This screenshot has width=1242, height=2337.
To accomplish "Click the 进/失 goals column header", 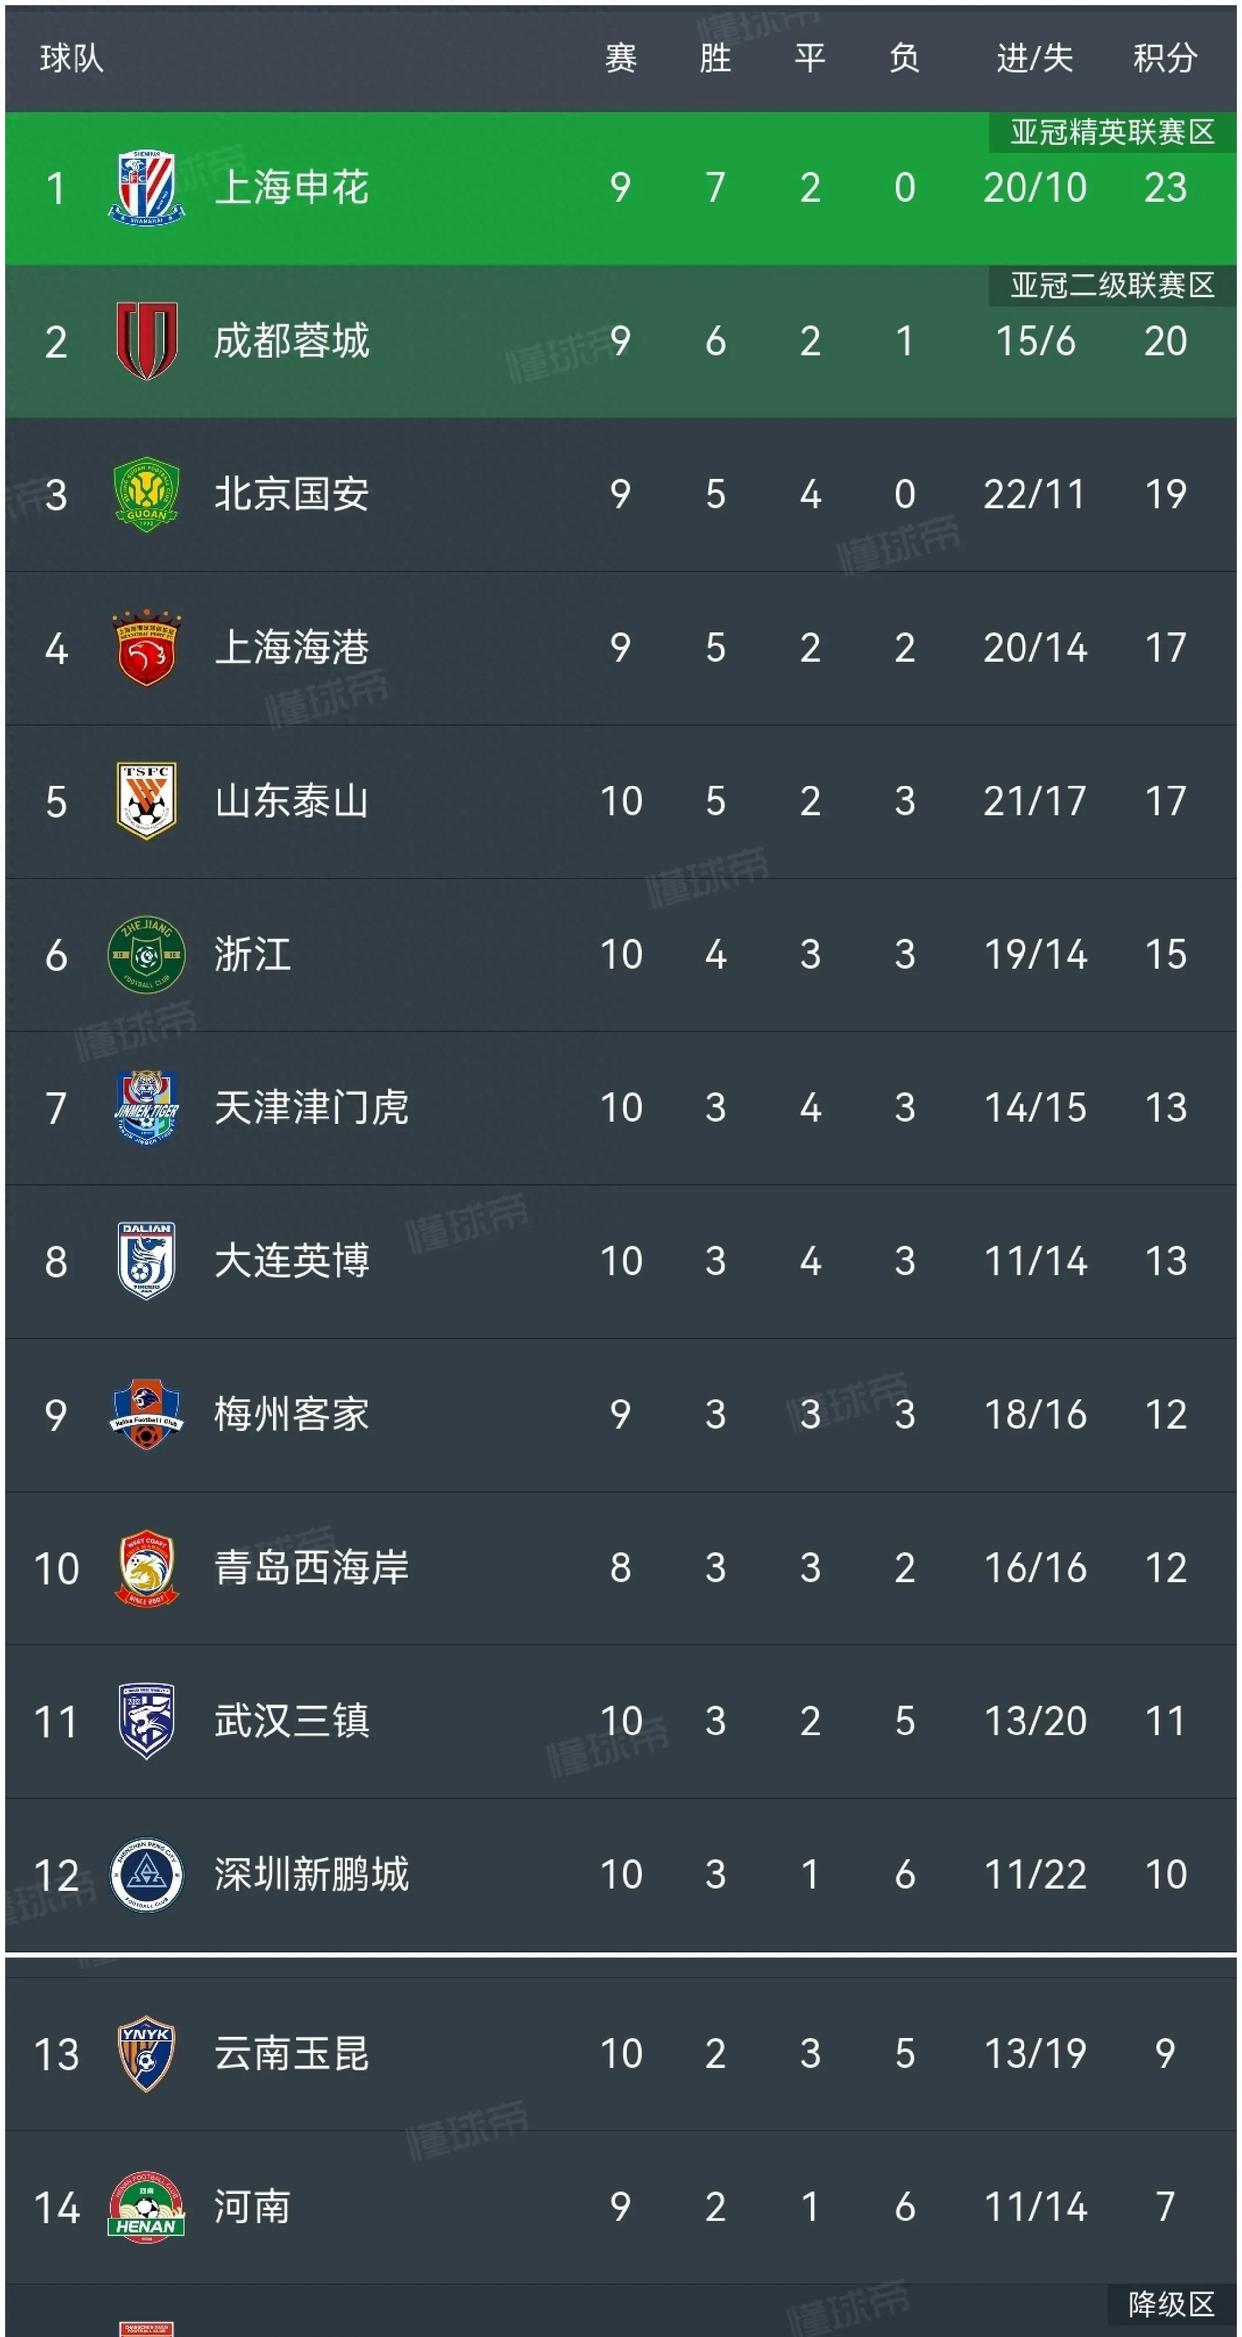I will (1034, 58).
